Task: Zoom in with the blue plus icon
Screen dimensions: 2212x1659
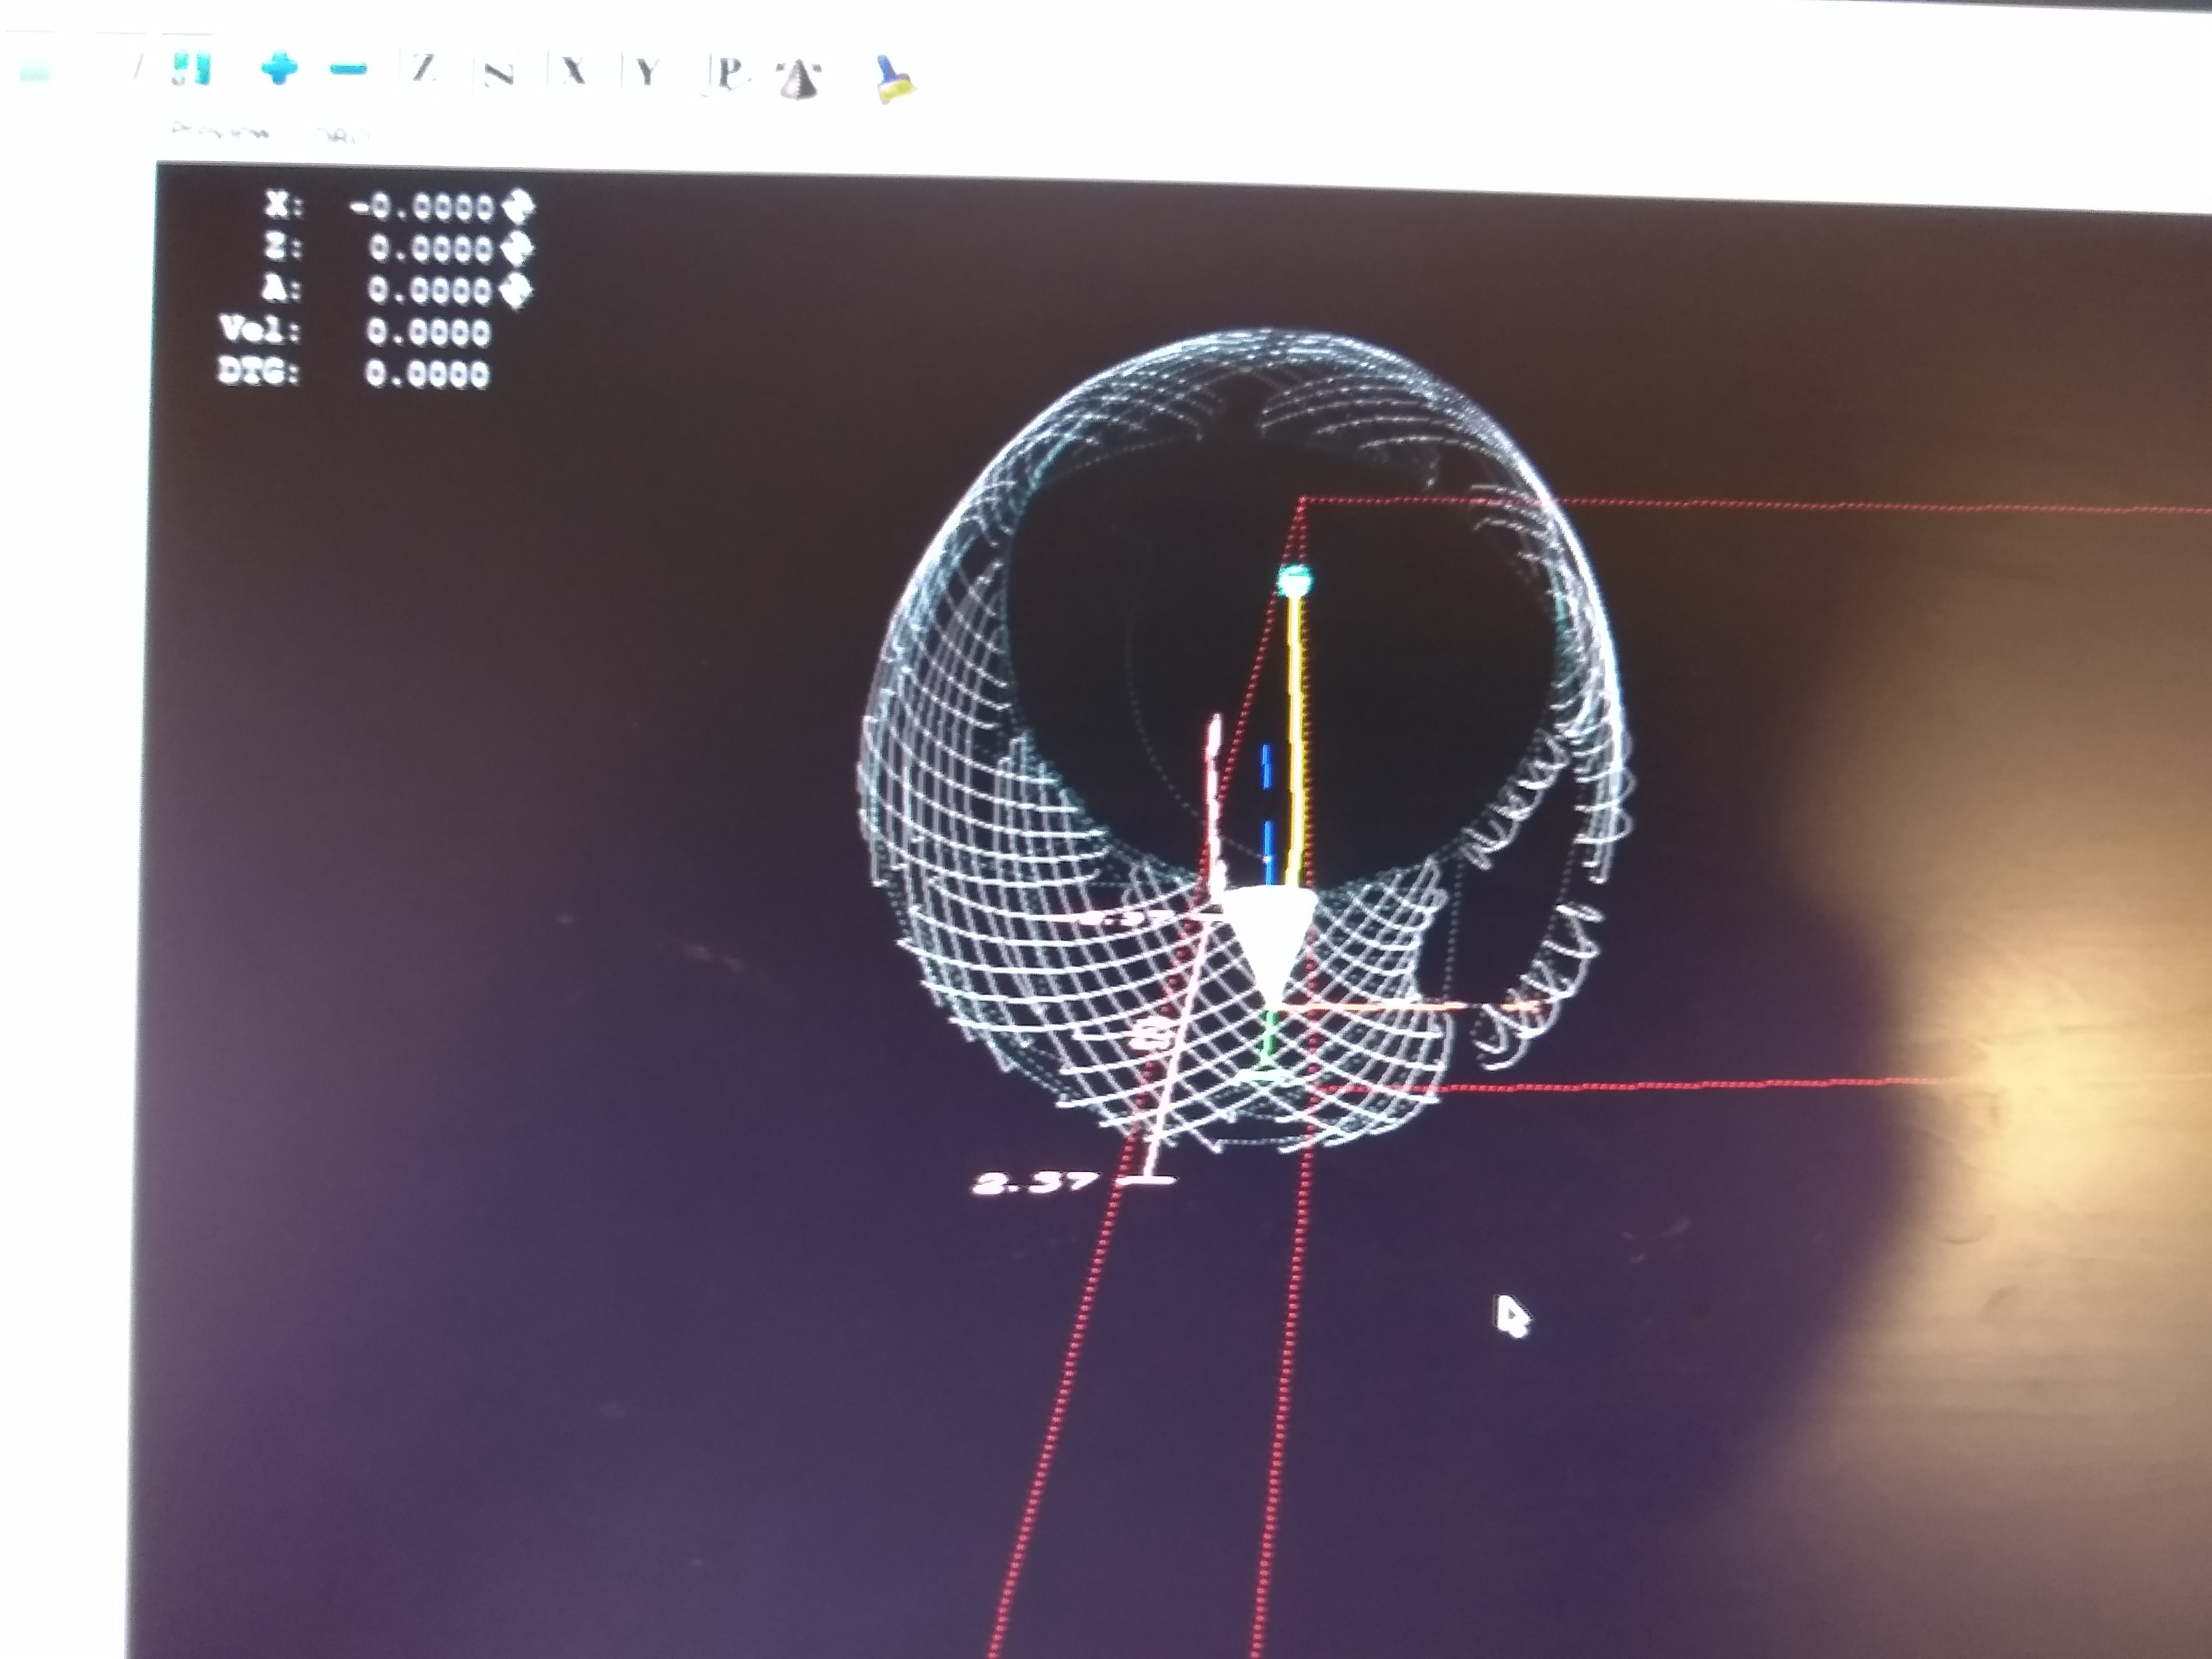Action: [x=279, y=68]
